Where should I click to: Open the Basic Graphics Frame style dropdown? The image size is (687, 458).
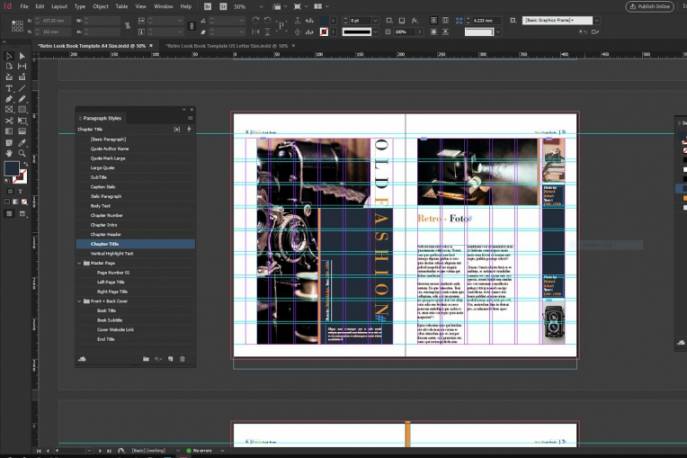tap(598, 20)
